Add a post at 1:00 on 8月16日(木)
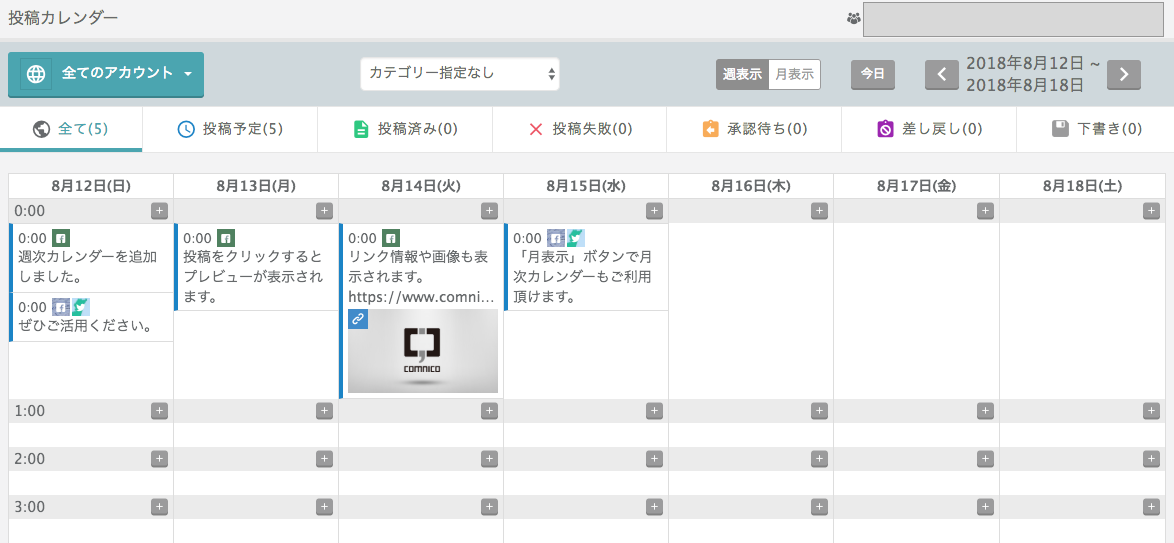The image size is (1174, 543). tap(819, 410)
